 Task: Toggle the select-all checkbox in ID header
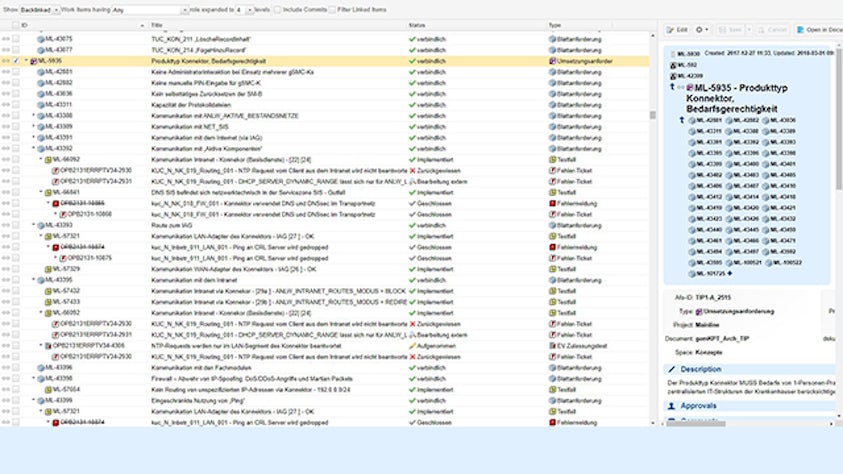tap(16, 25)
